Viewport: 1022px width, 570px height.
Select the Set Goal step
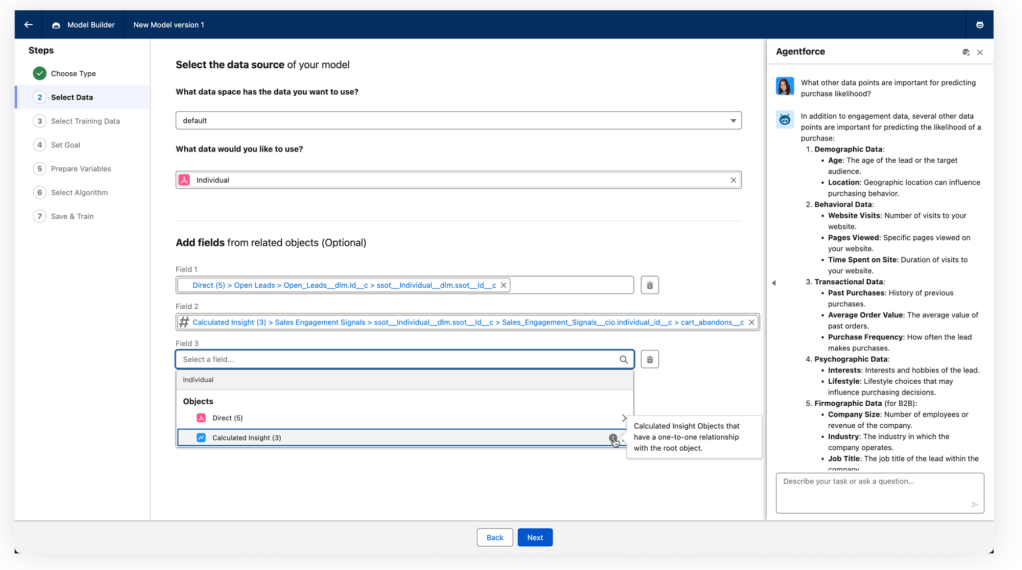[68, 145]
